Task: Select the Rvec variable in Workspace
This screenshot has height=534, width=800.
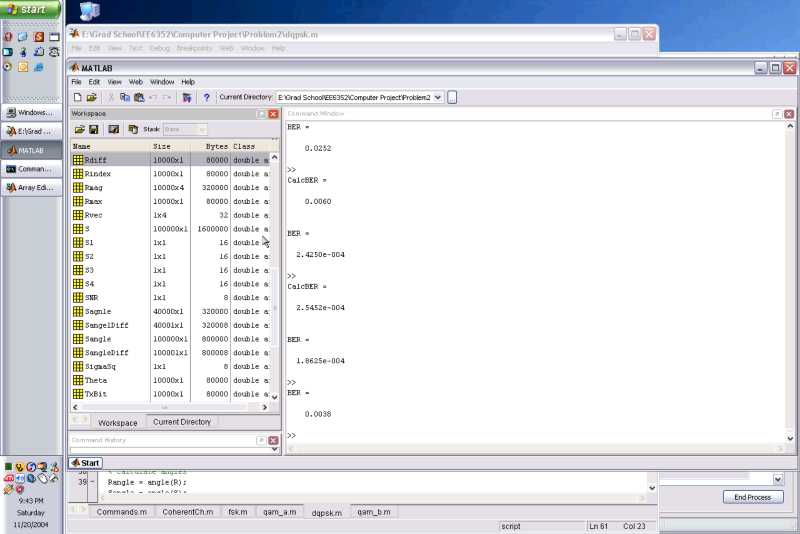Action: [170, 215]
